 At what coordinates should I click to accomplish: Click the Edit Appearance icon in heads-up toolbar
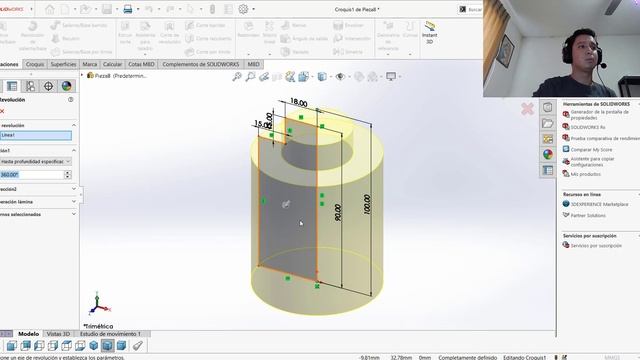[359, 76]
